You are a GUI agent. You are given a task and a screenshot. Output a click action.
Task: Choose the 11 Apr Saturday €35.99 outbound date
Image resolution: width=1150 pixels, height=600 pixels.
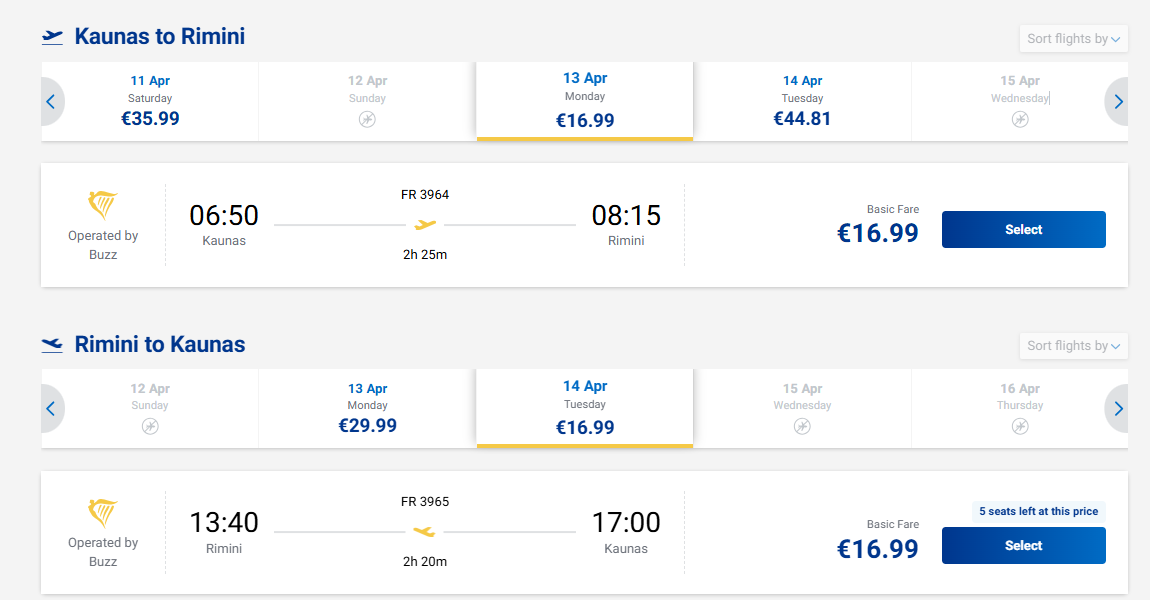tap(150, 101)
